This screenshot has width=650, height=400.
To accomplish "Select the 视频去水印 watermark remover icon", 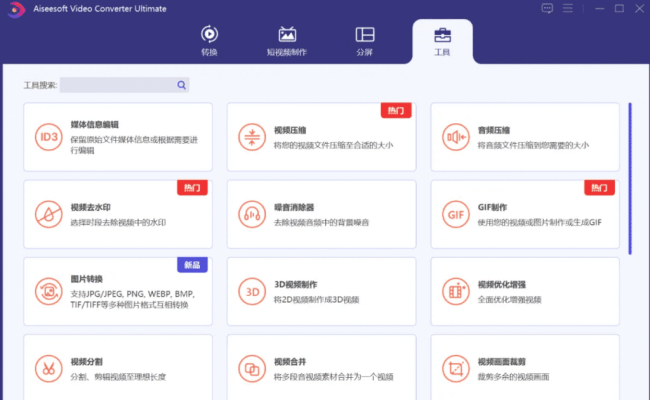I will coord(47,213).
